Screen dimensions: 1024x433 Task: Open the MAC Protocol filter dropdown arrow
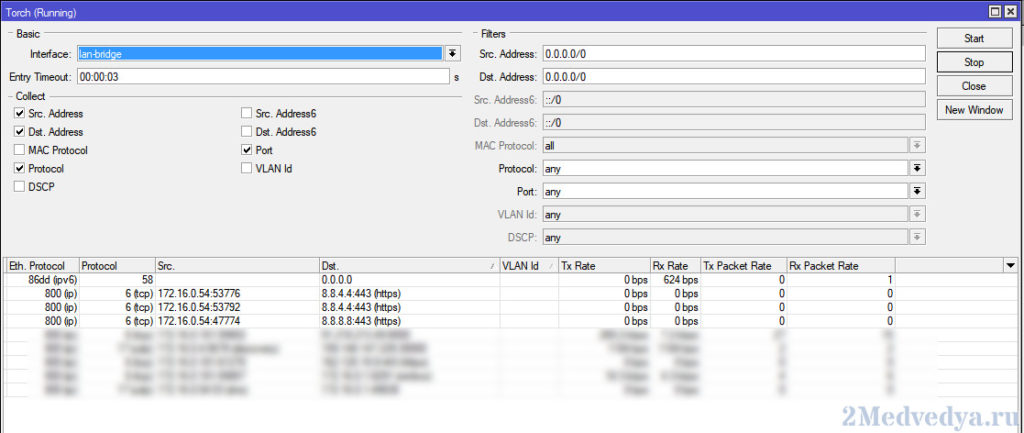[x=918, y=145]
